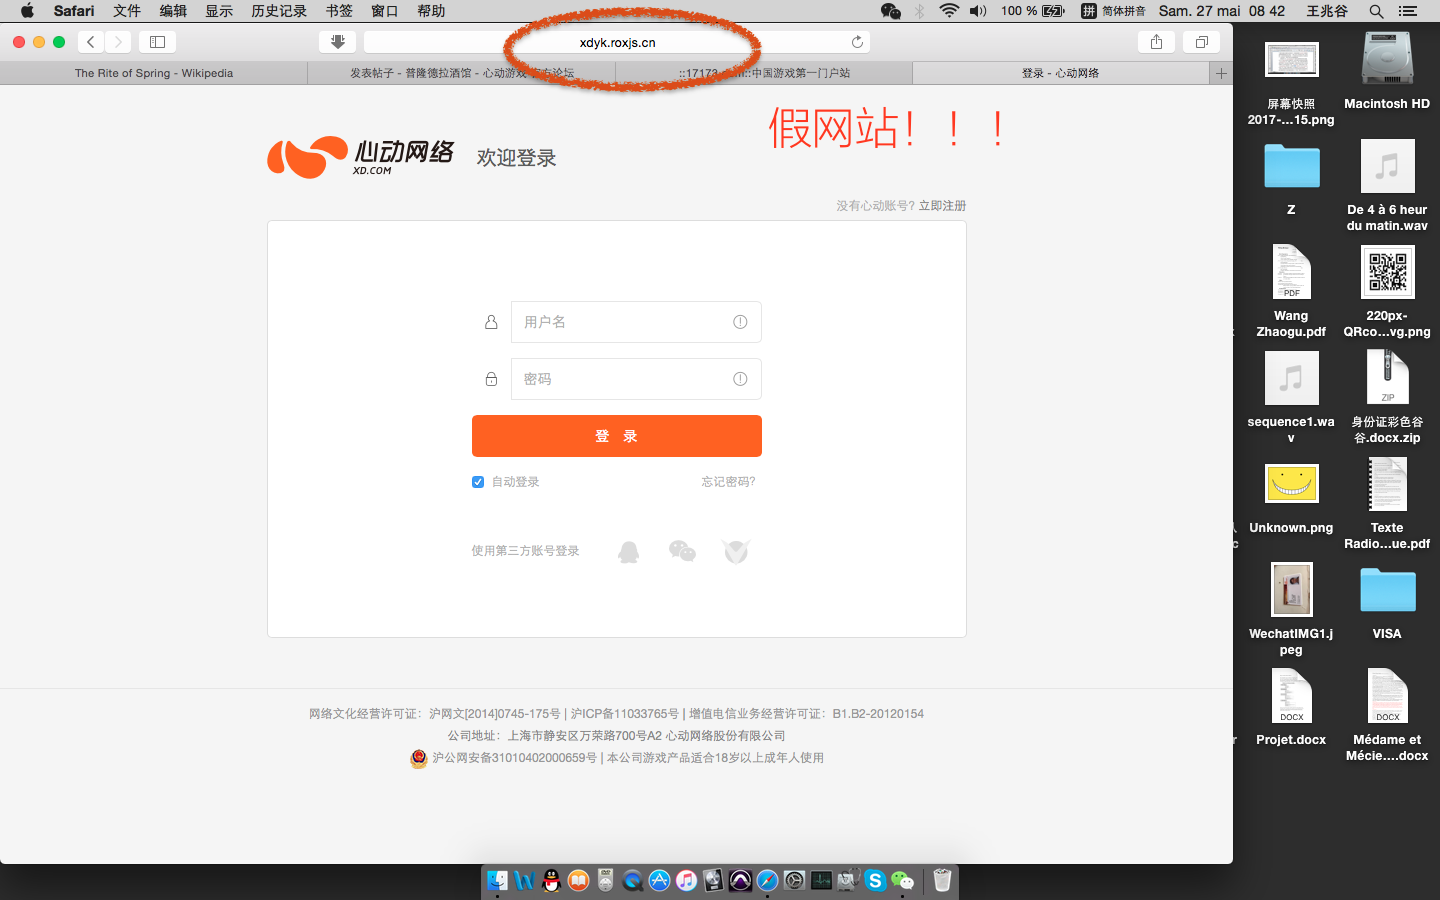The image size is (1440, 900).
Task: Open Wi-Fi status menu
Action: (x=949, y=11)
